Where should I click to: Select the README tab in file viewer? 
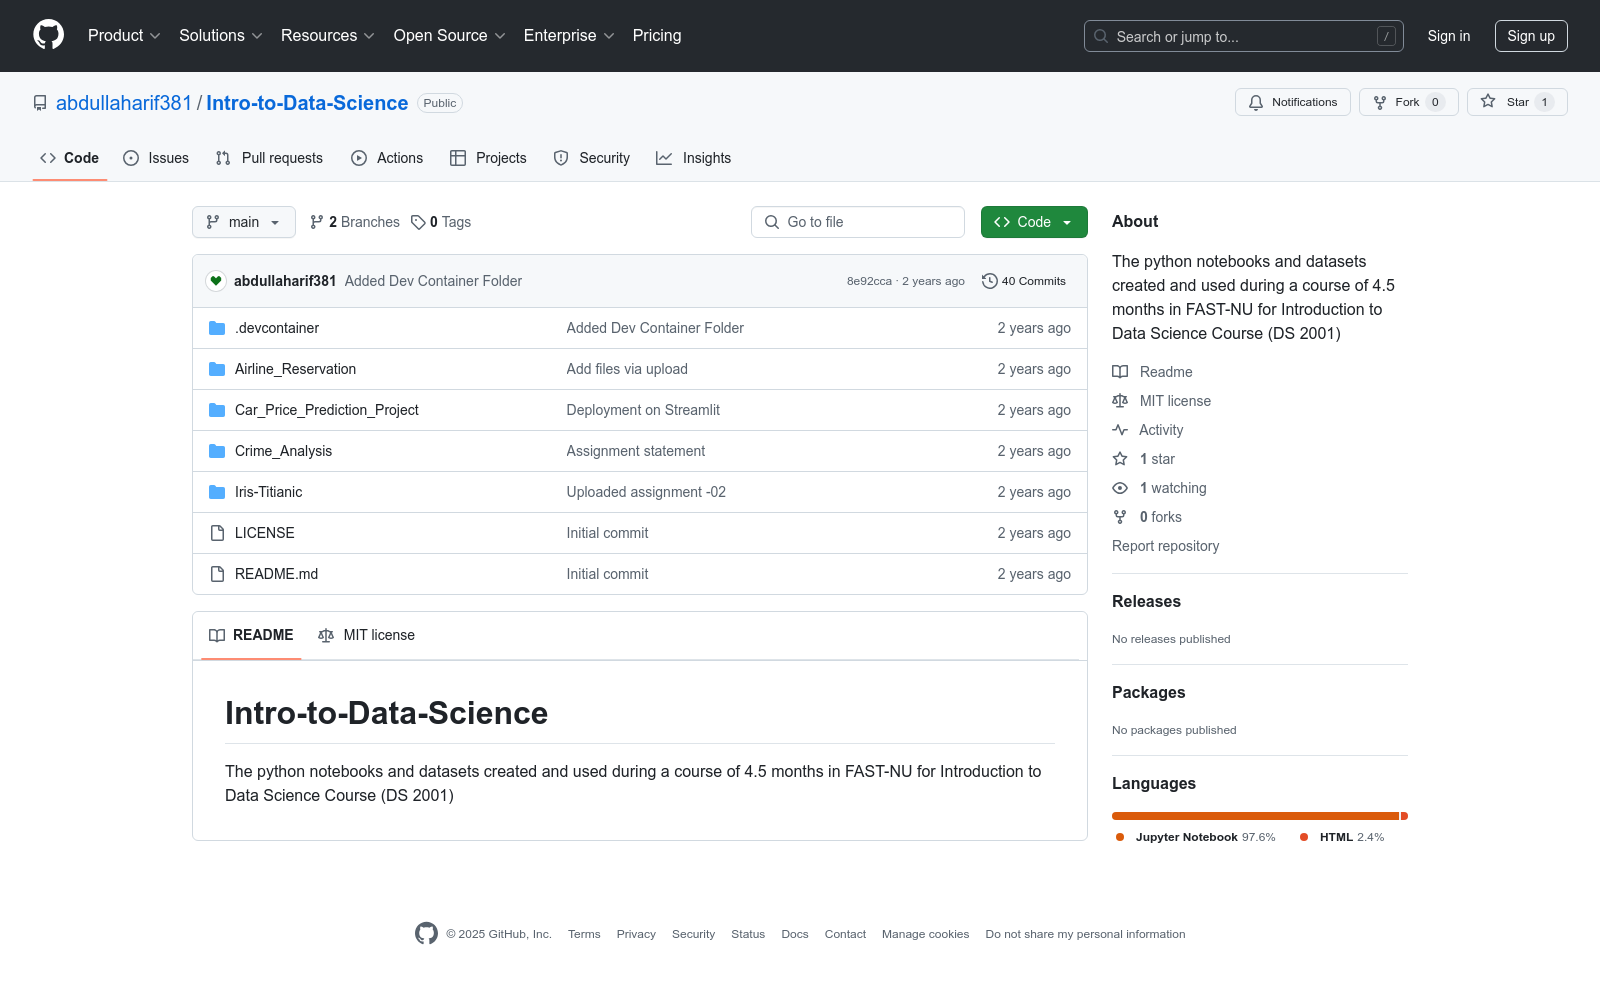point(251,635)
